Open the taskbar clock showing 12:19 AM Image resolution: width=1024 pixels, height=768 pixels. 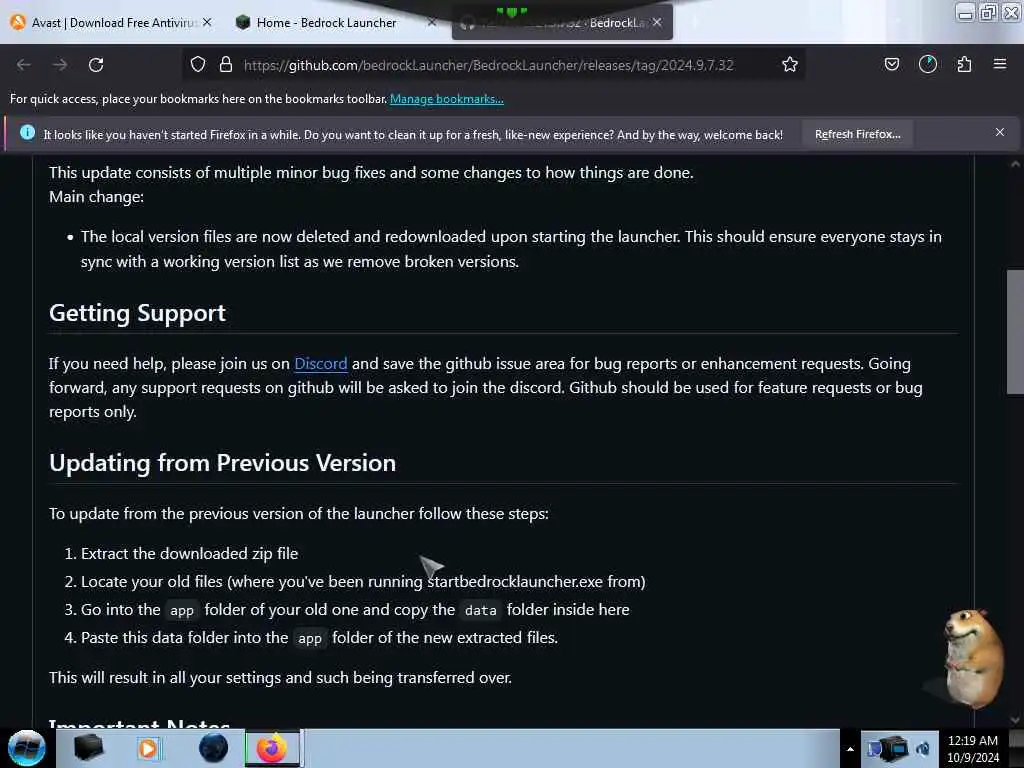click(973, 749)
